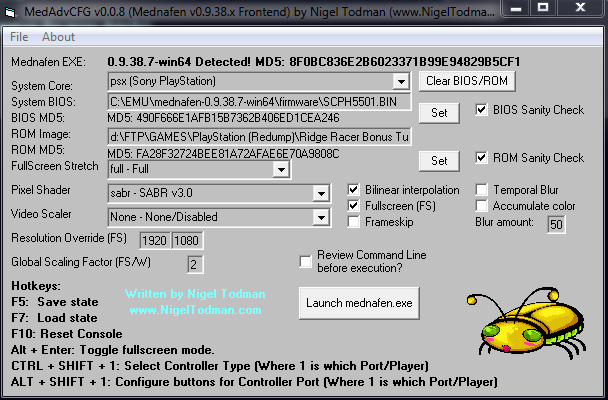This screenshot has height=400, width=608.
Task: Enable the Frameskip checkbox
Action: (x=354, y=223)
